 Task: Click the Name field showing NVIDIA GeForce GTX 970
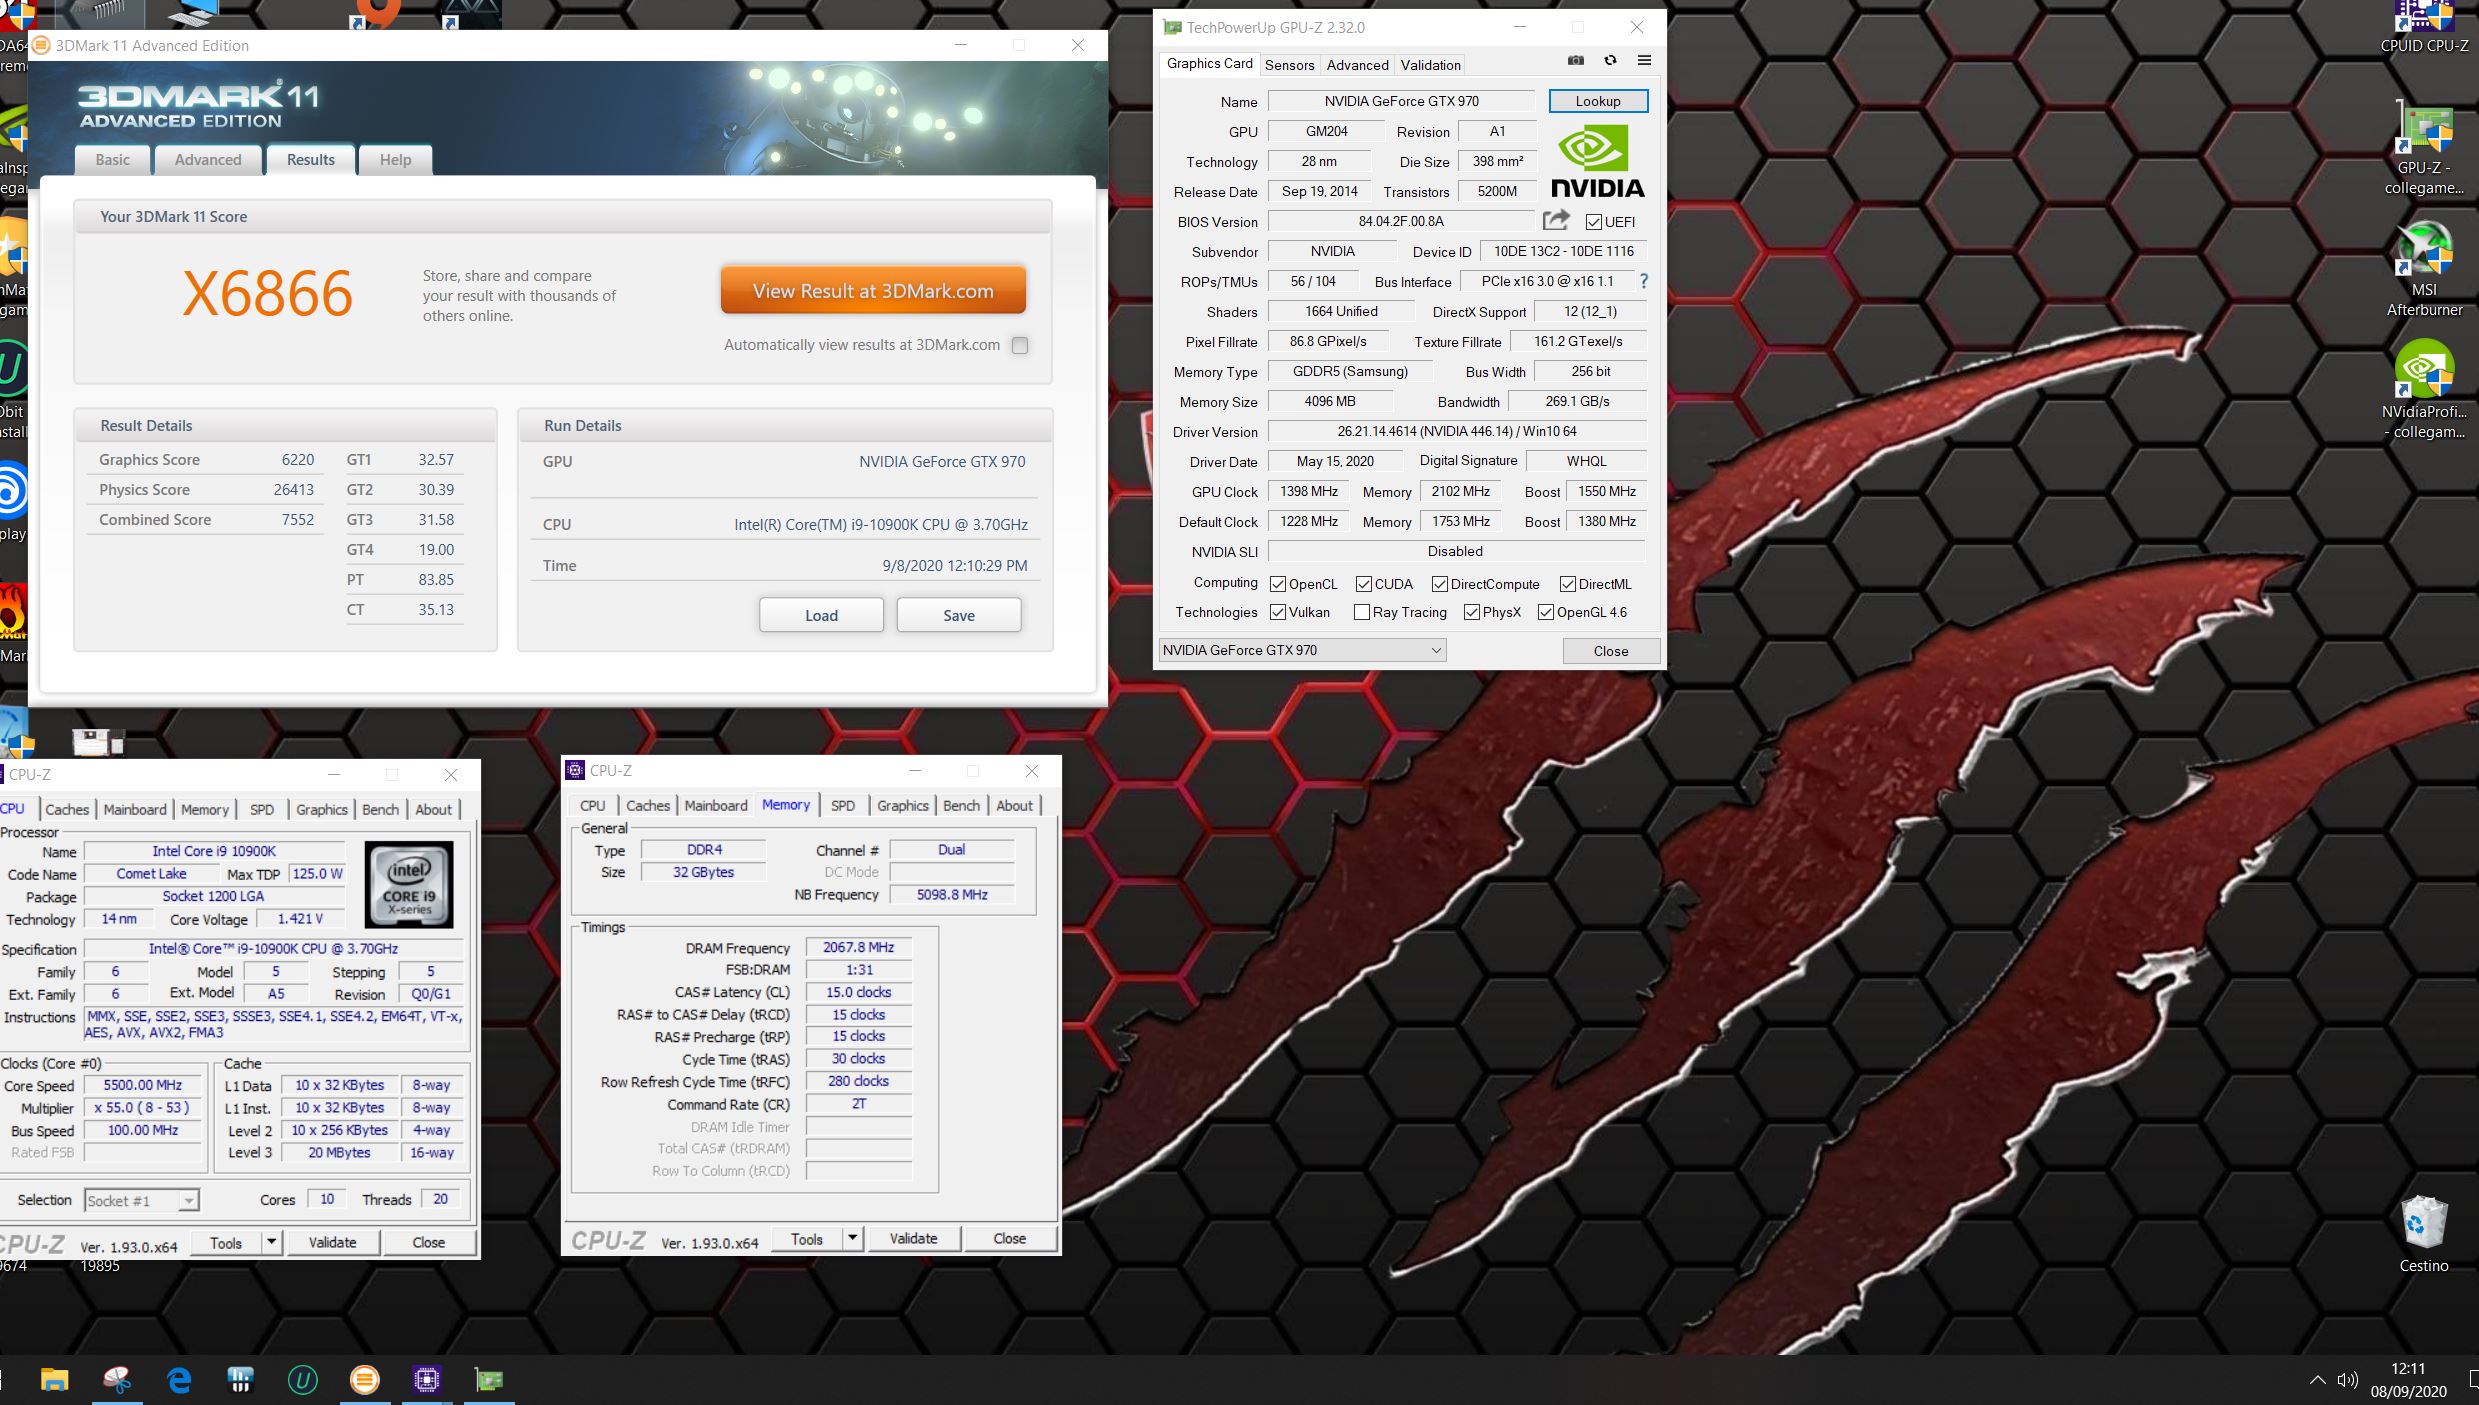point(1401,101)
